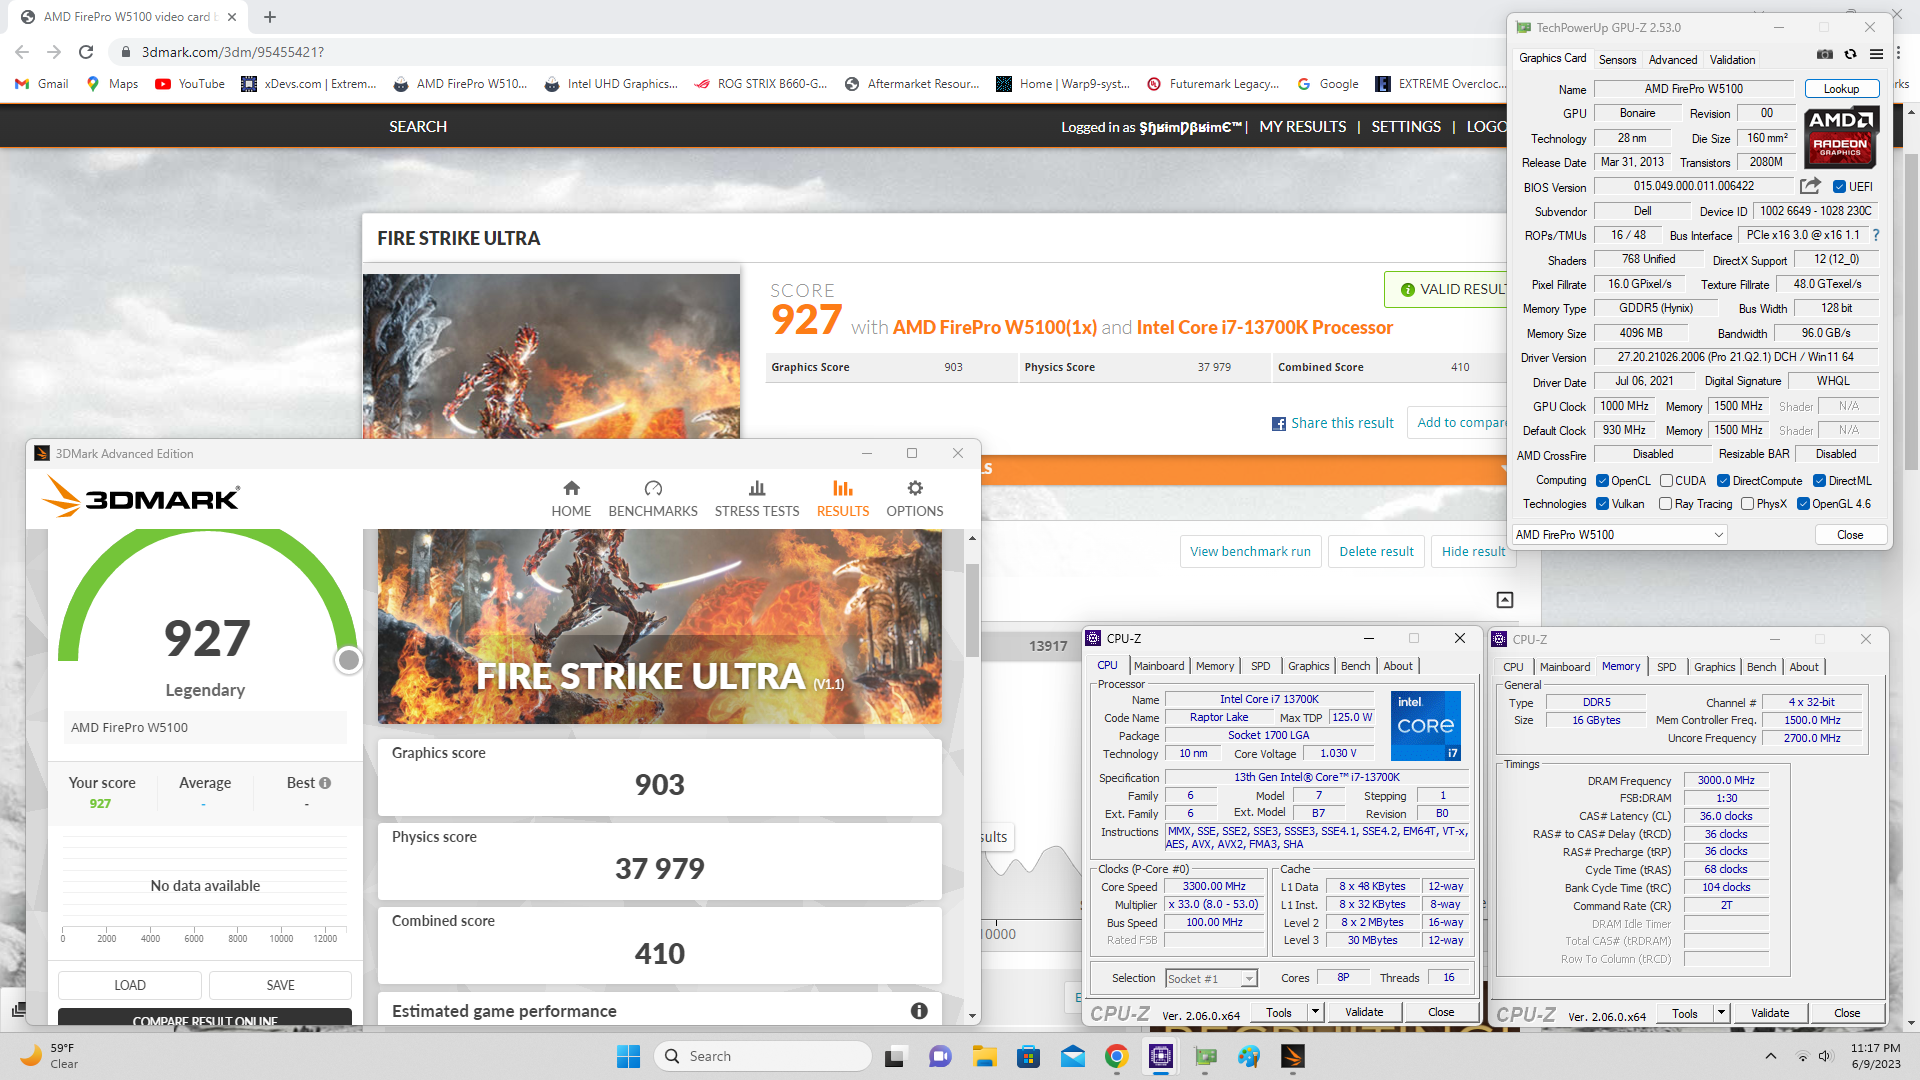Click the Fire Strike Ultra thumbnail on webpage
The height and width of the screenshot is (1080, 1920).
(x=551, y=356)
